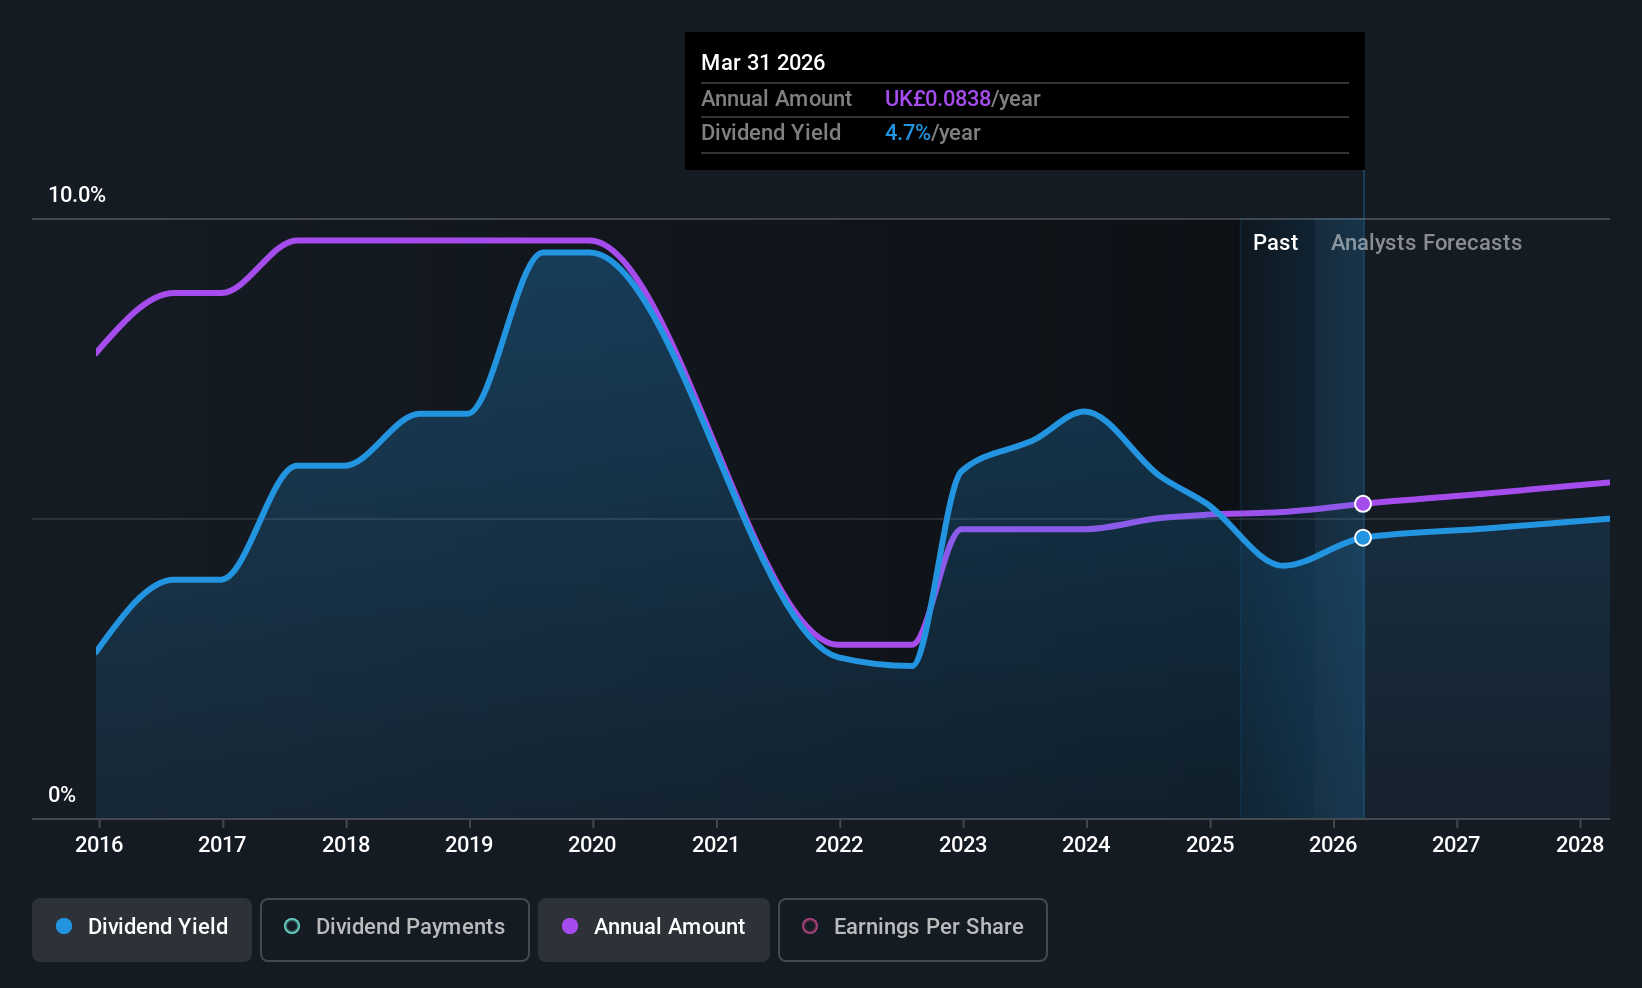Click the 2021 x-axis label

point(716,845)
